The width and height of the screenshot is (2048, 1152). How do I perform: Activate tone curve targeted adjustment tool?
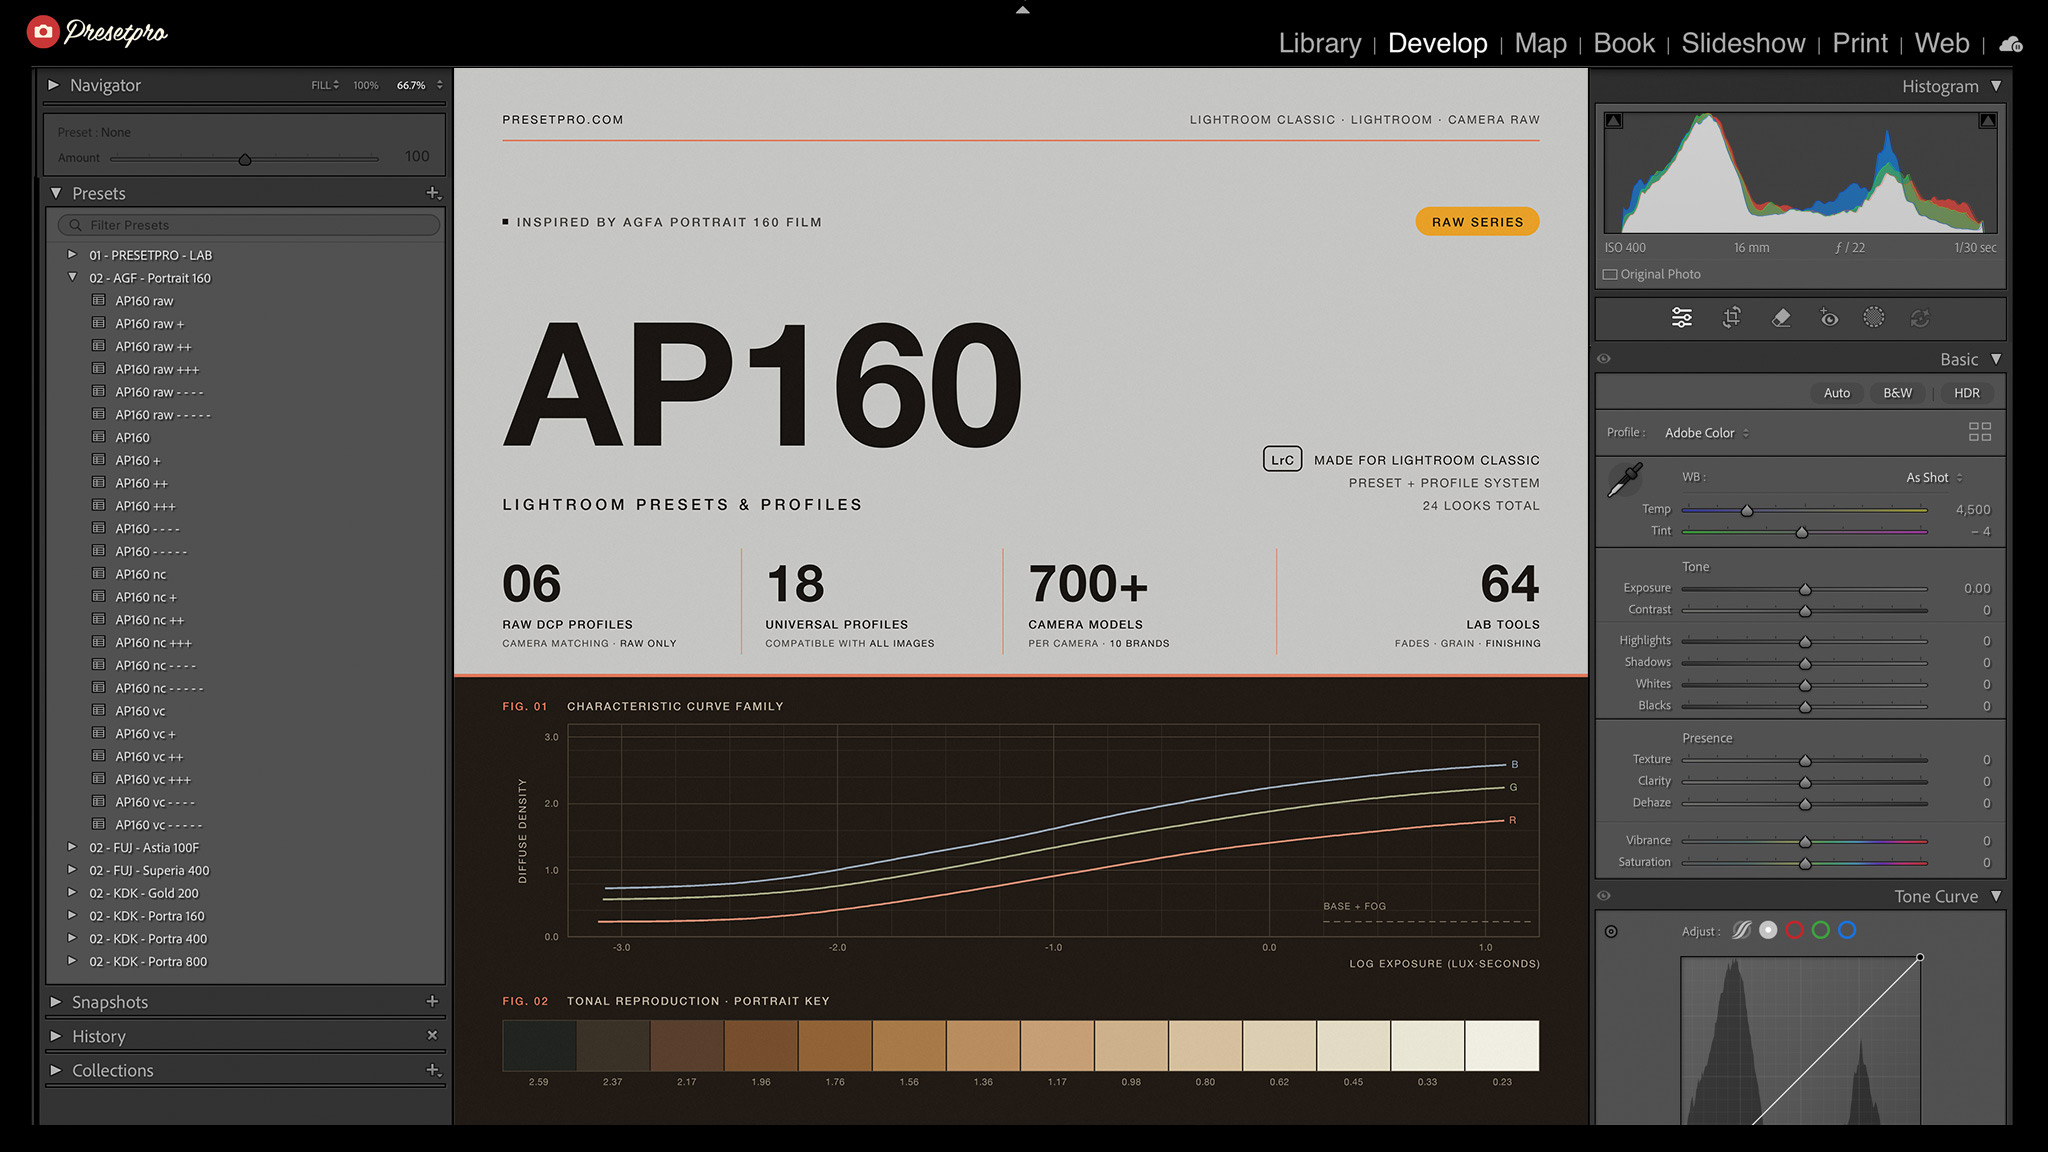[x=1611, y=932]
